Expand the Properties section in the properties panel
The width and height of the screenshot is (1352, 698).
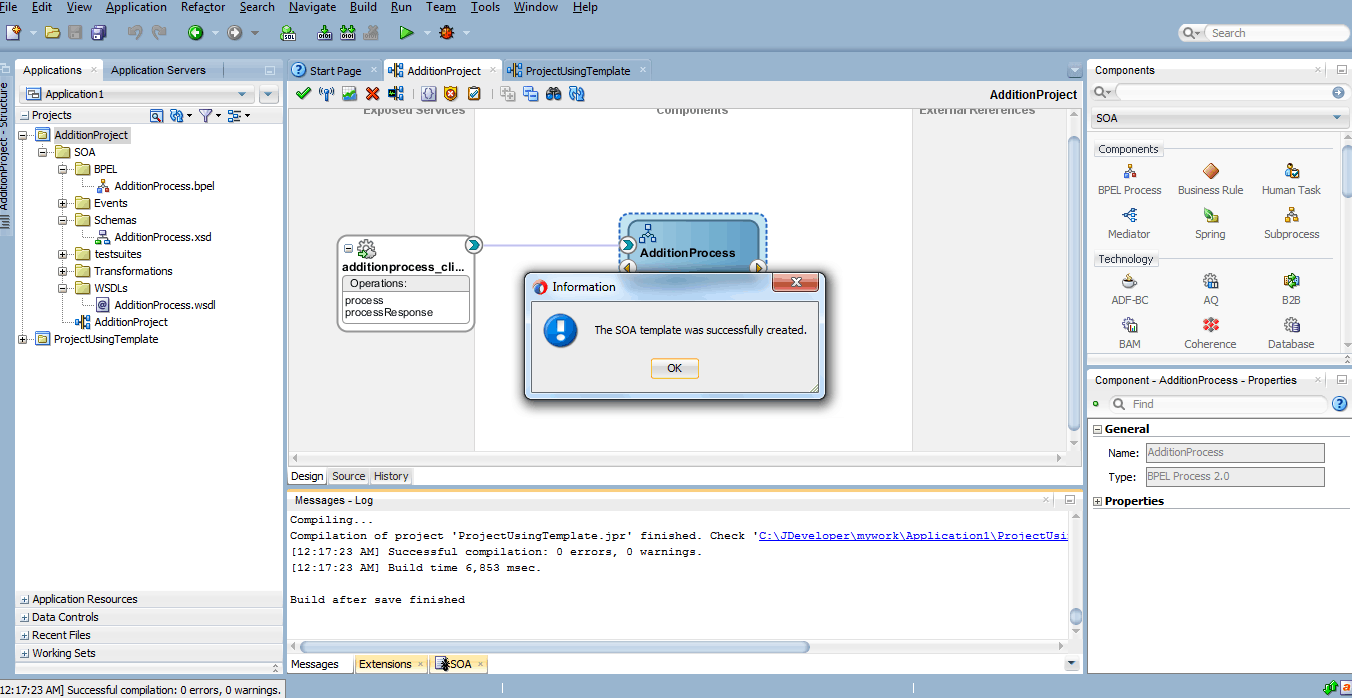pyautogui.click(x=1098, y=501)
